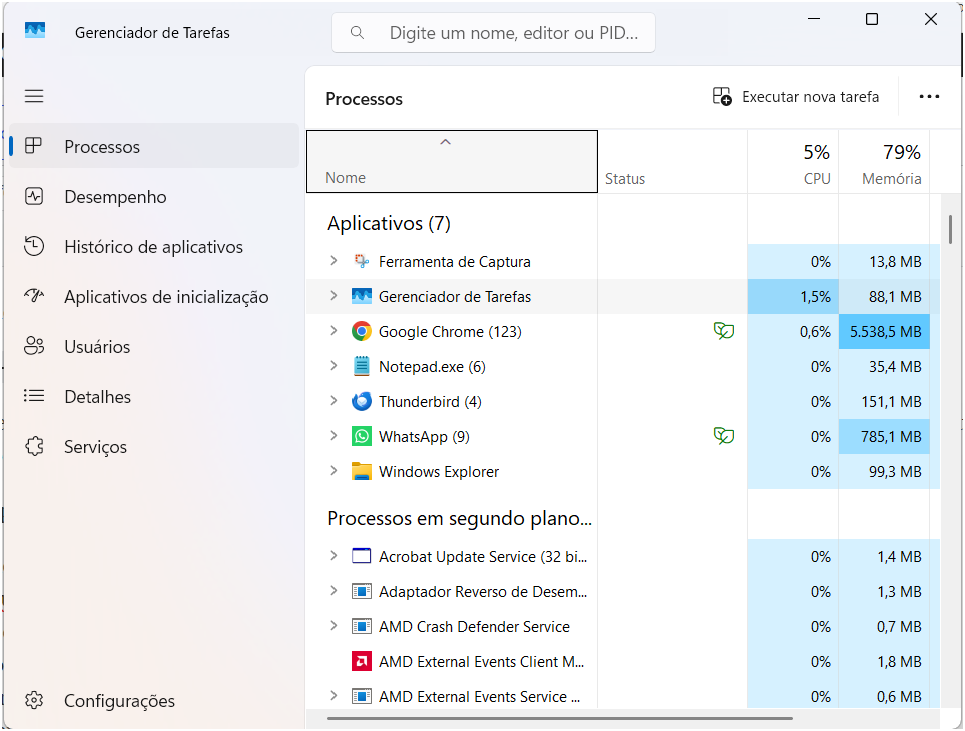This screenshot has height=731, width=965.
Task: Click the Notepad.exe icon
Action: point(362,366)
